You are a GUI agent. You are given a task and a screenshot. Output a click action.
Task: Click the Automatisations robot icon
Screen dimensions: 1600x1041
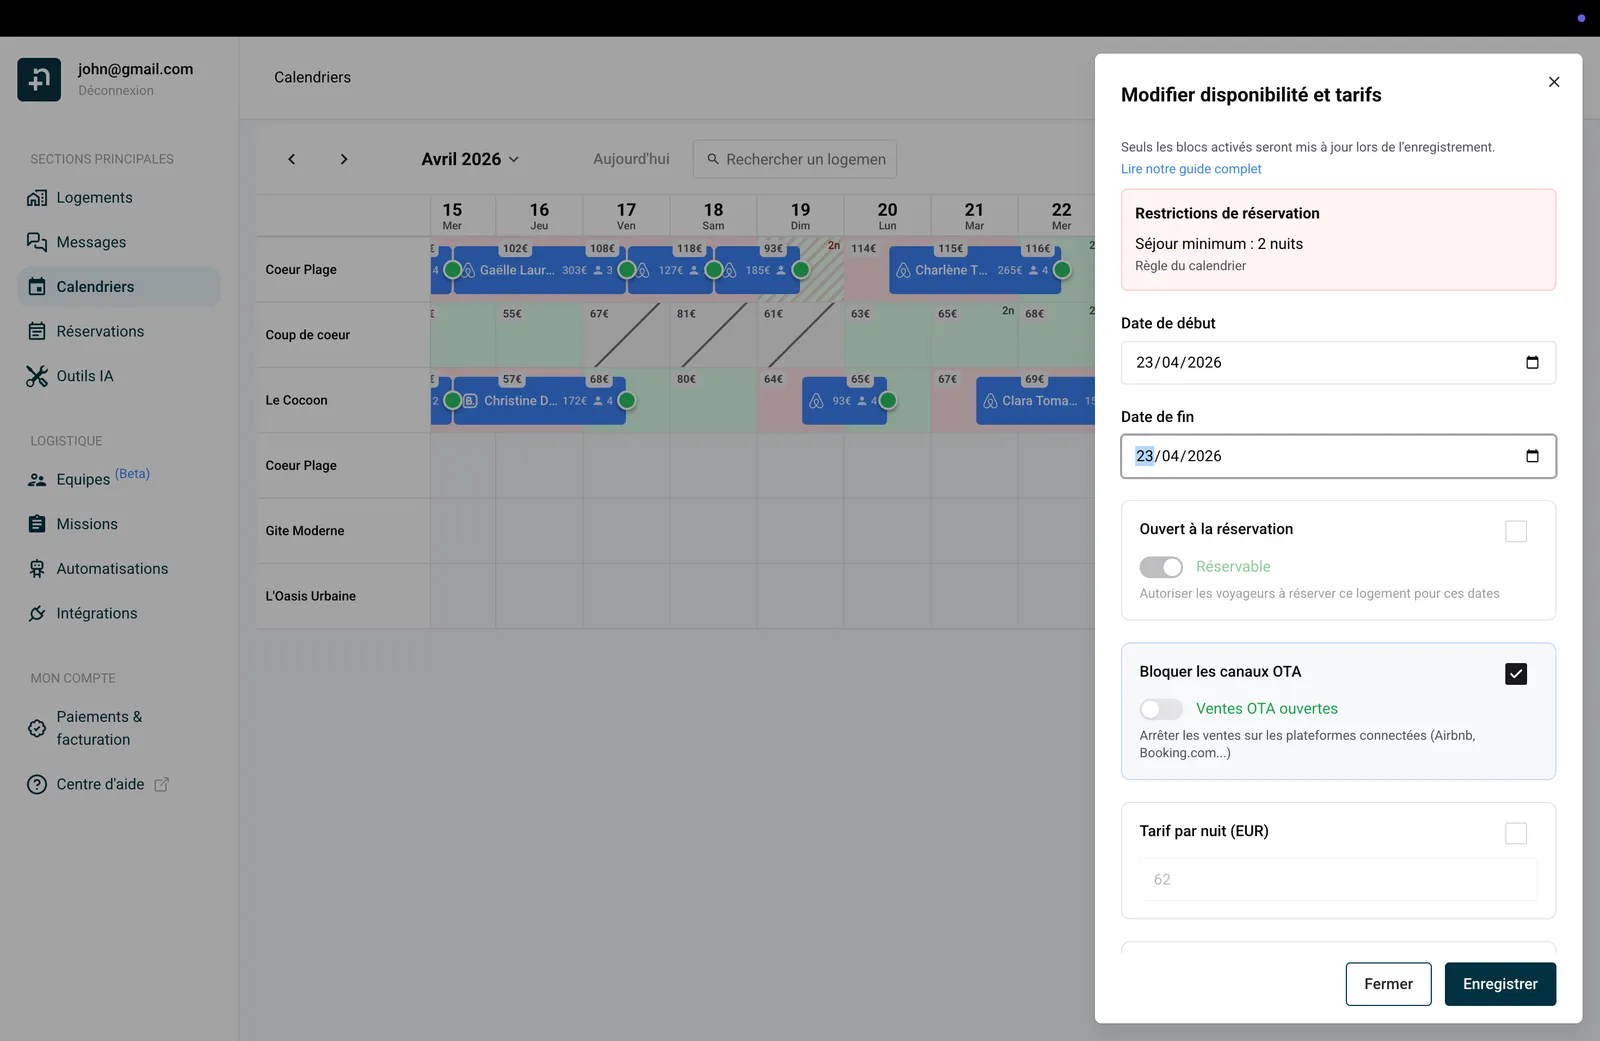pyautogui.click(x=37, y=569)
